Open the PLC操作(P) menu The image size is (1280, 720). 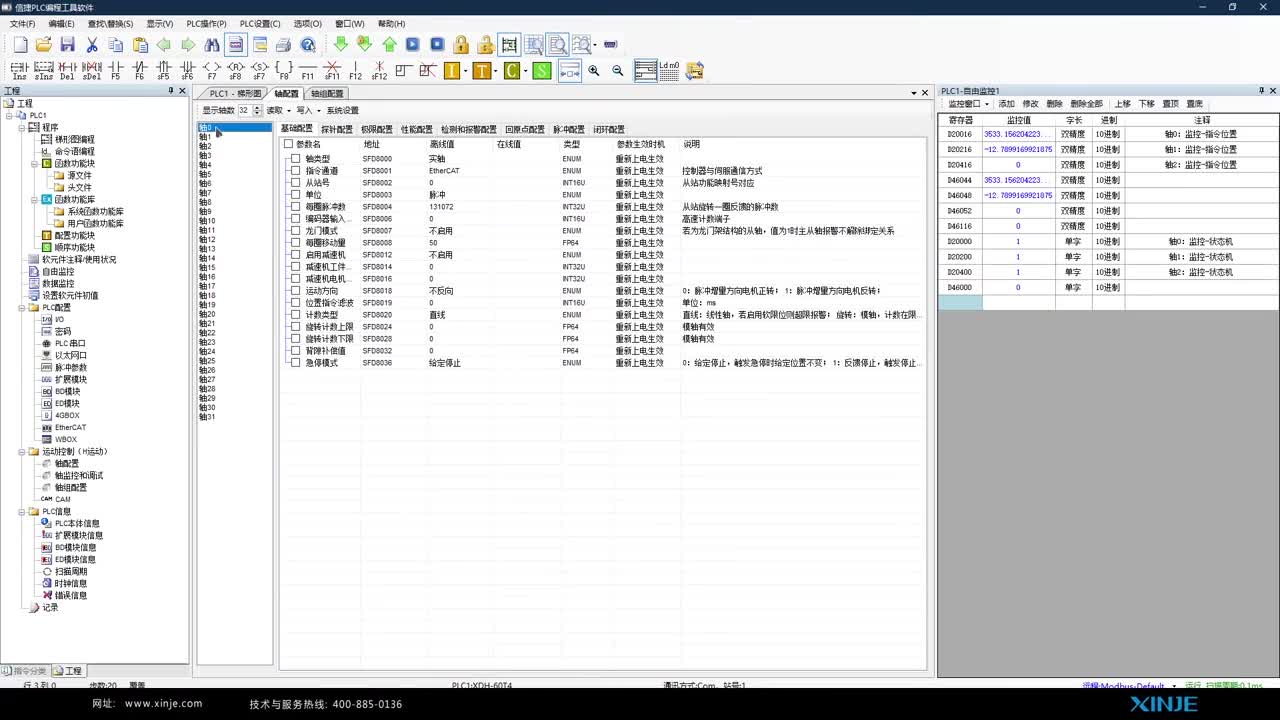tap(207, 24)
